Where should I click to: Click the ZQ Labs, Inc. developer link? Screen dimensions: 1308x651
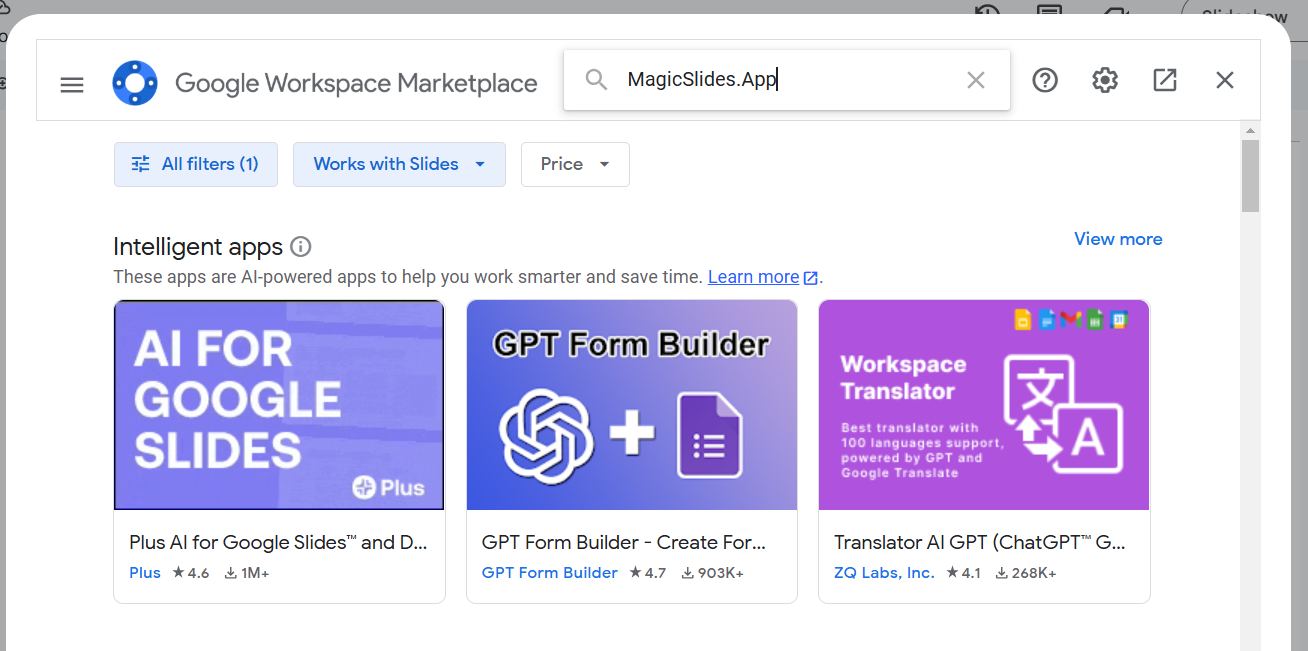884,573
